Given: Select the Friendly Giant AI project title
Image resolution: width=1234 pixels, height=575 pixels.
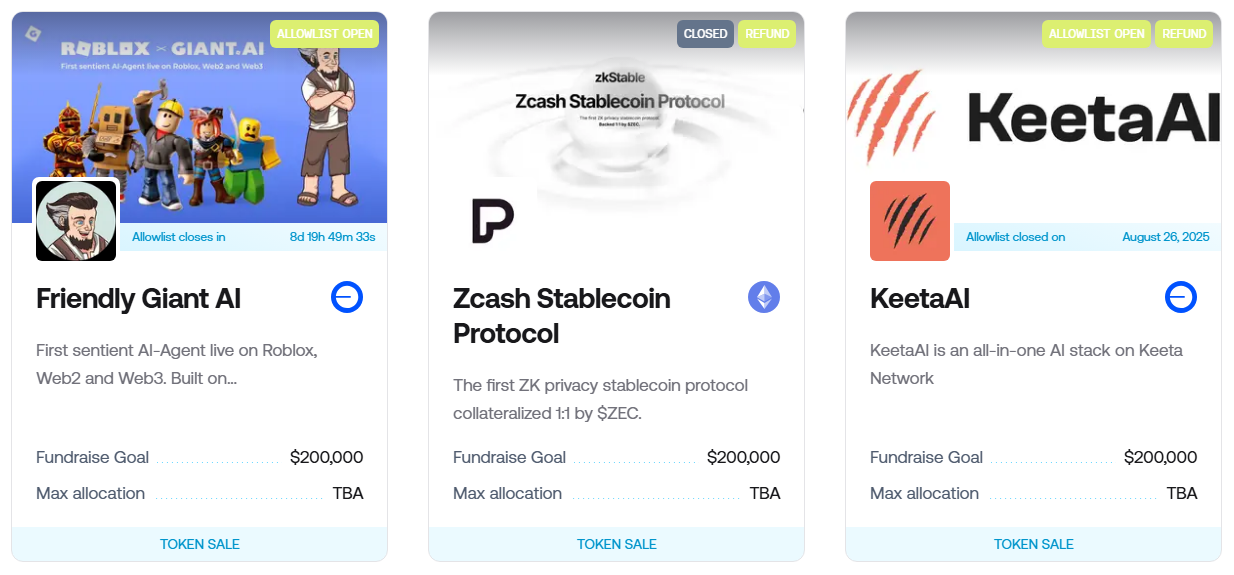Looking at the screenshot, I should click(x=138, y=298).
